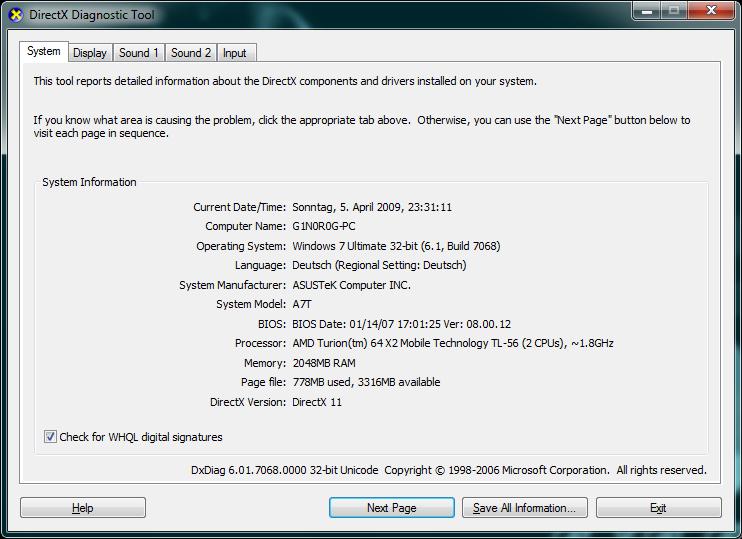
Task: Click the Page file label
Action: 264,382
